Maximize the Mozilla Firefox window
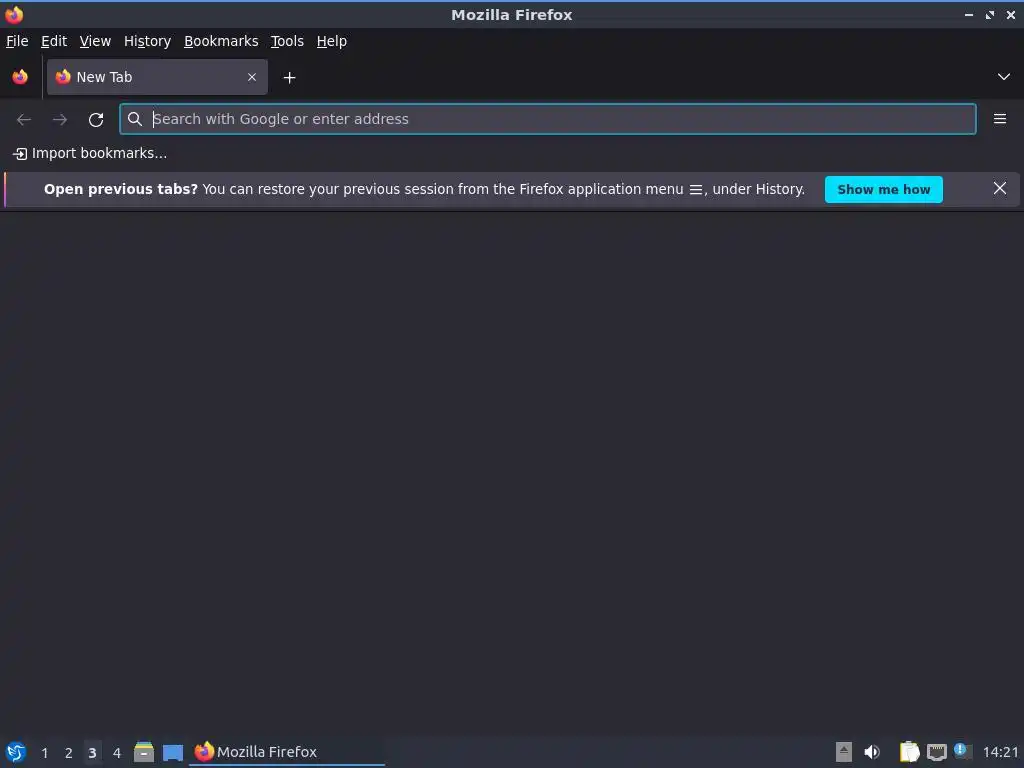Image resolution: width=1024 pixels, height=768 pixels. [x=990, y=14]
